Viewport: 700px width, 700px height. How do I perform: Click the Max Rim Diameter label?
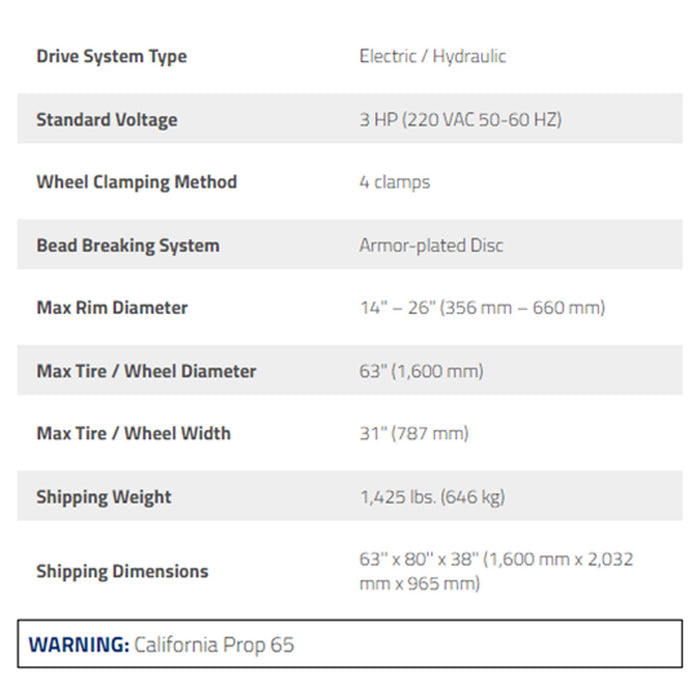click(x=112, y=308)
